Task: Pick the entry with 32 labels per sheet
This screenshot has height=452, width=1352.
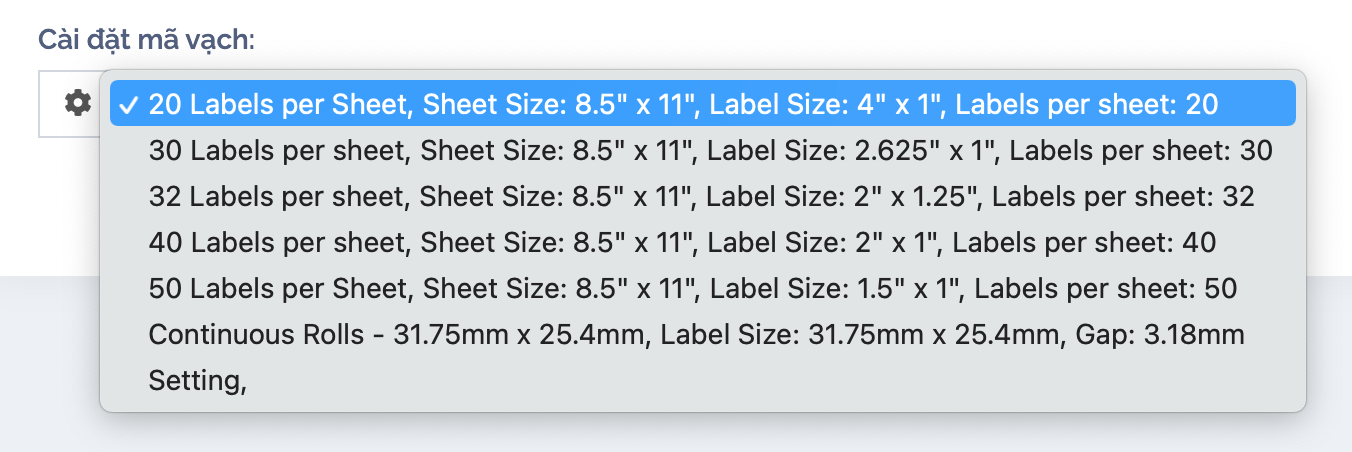Action: pyautogui.click(x=701, y=197)
